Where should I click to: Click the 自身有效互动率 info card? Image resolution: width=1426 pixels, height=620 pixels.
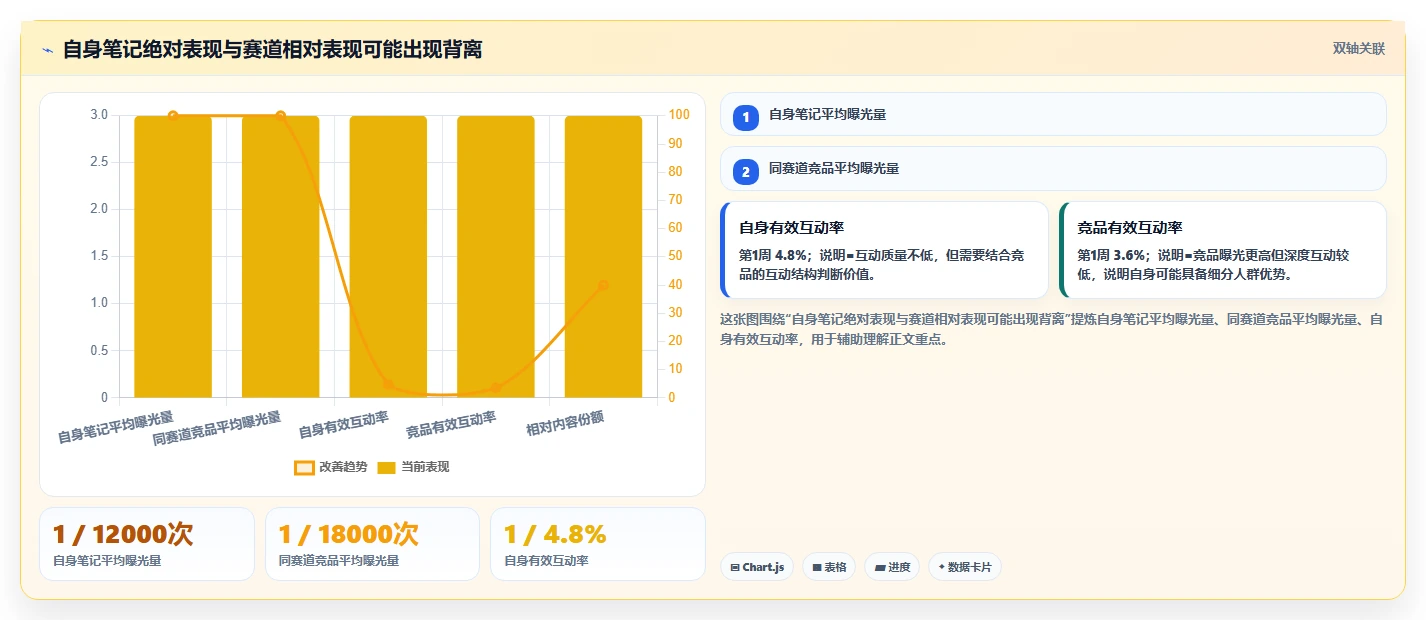pyautogui.click(x=884, y=250)
